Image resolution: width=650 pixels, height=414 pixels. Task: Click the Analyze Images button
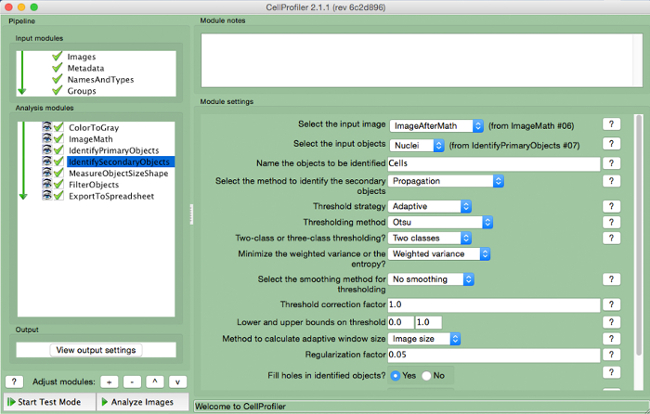click(x=141, y=402)
